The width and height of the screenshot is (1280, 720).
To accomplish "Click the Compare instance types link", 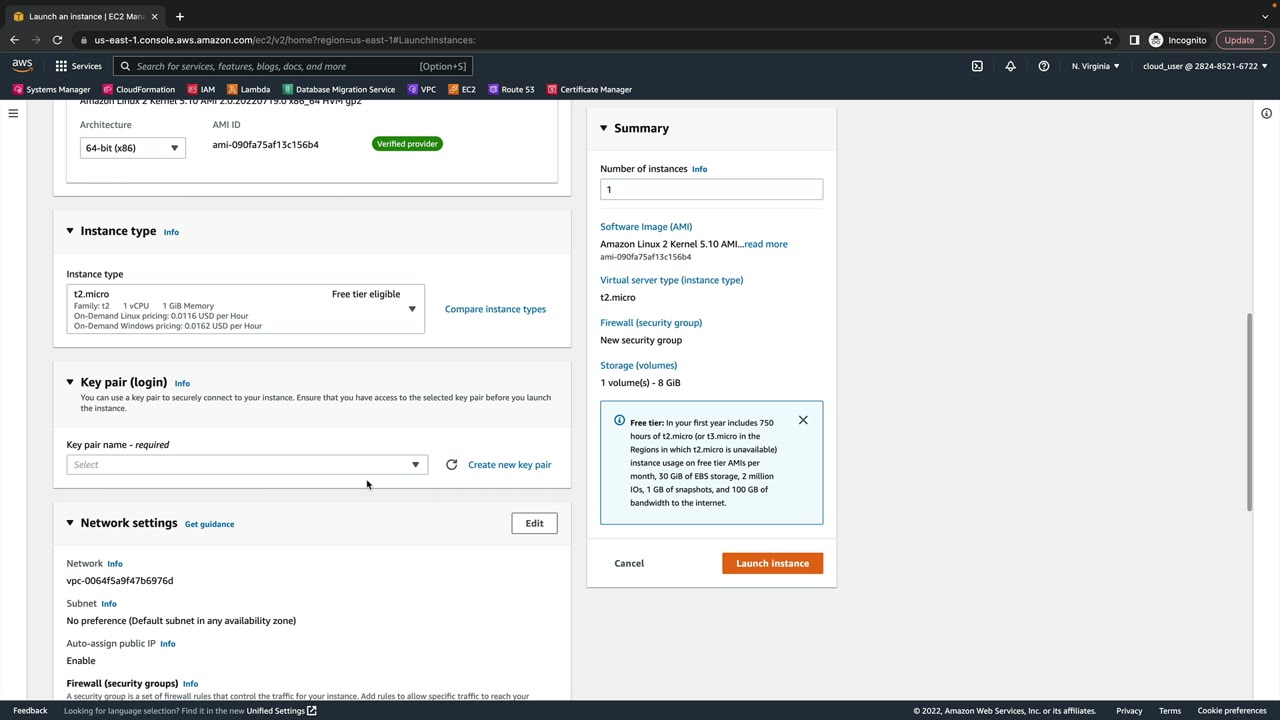I will coord(495,309).
